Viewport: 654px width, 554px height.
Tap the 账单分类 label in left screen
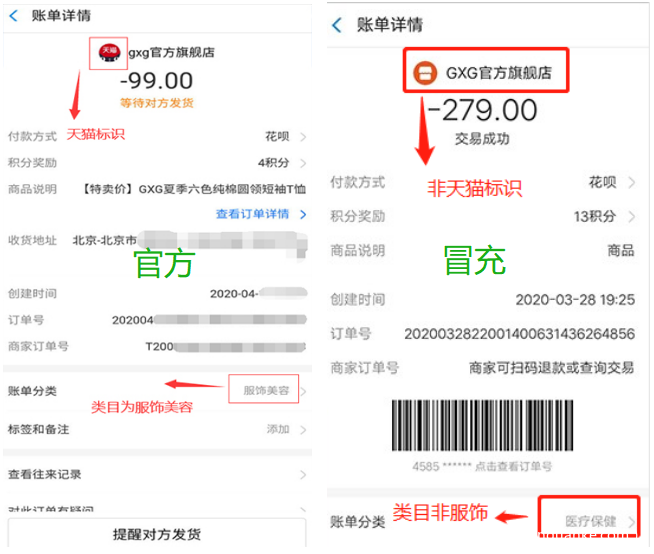(32, 391)
